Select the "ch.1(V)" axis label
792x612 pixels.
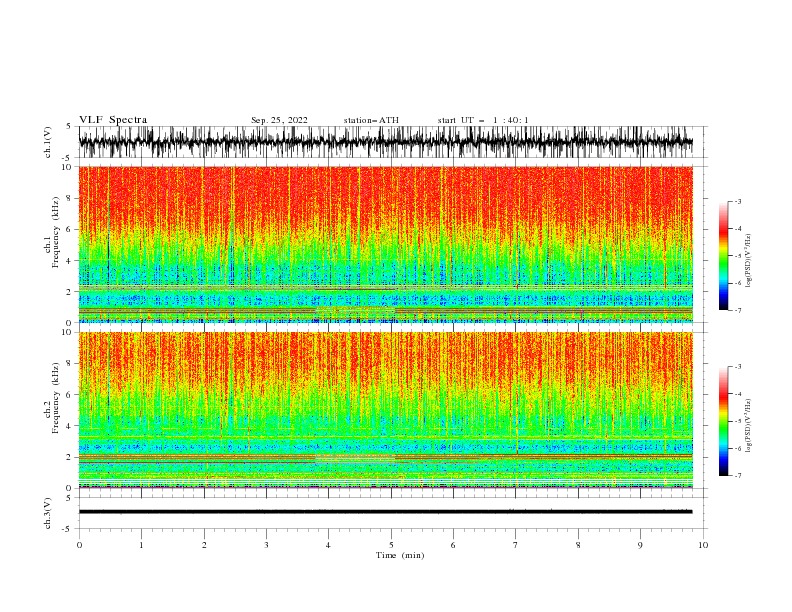48,142
